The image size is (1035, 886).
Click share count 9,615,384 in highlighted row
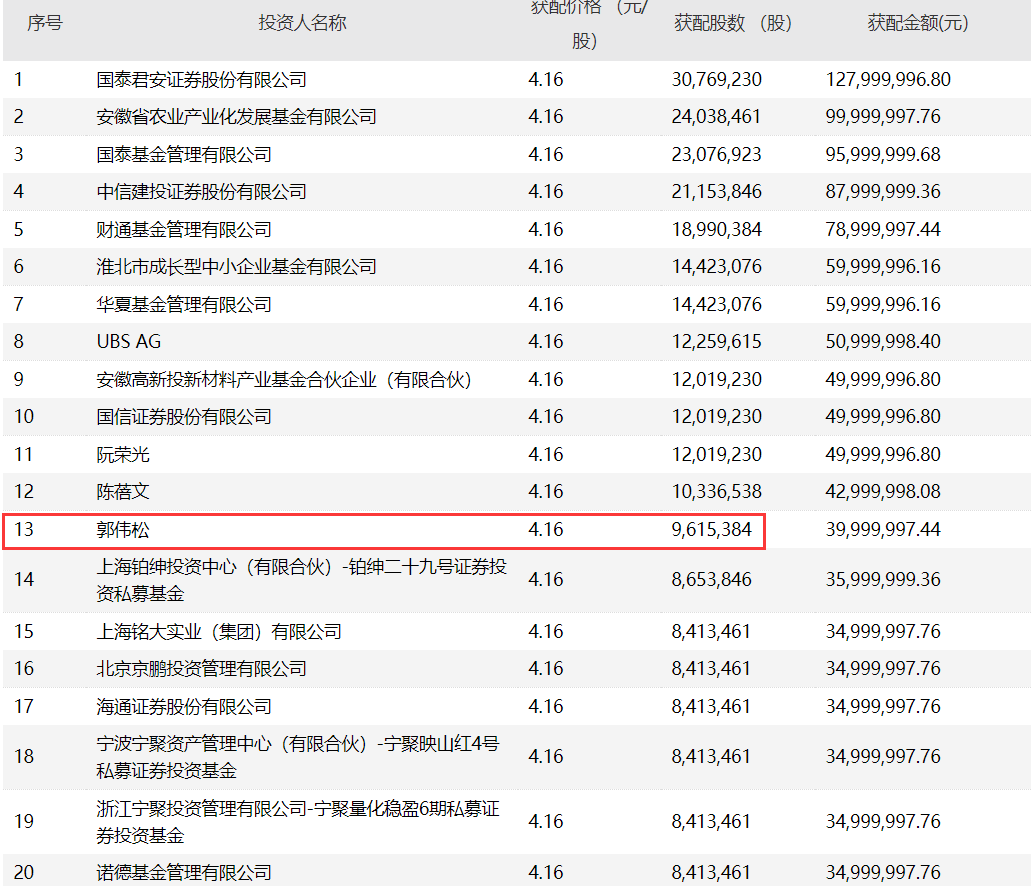click(711, 529)
